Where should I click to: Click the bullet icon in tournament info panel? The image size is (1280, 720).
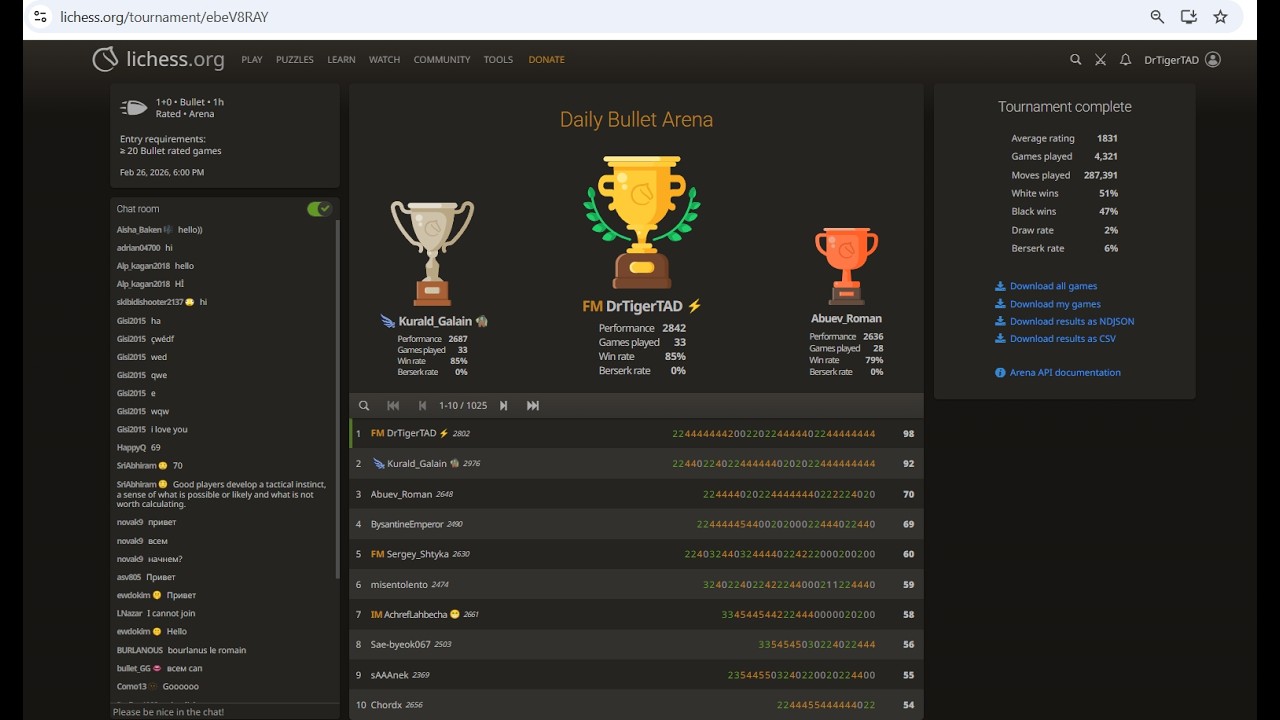[134, 108]
